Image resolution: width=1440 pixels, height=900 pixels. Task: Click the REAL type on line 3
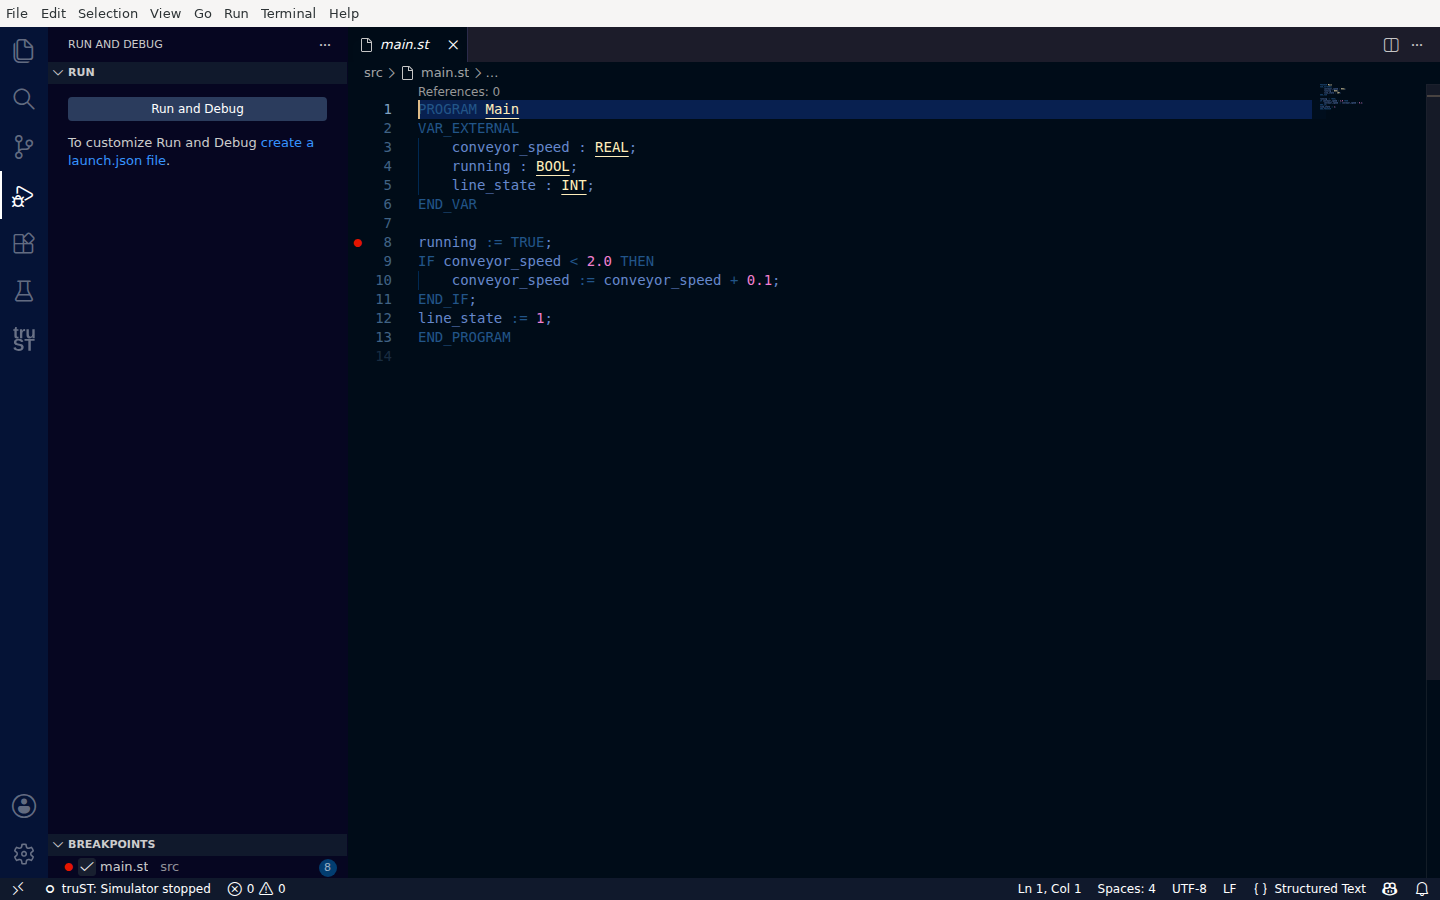click(611, 147)
